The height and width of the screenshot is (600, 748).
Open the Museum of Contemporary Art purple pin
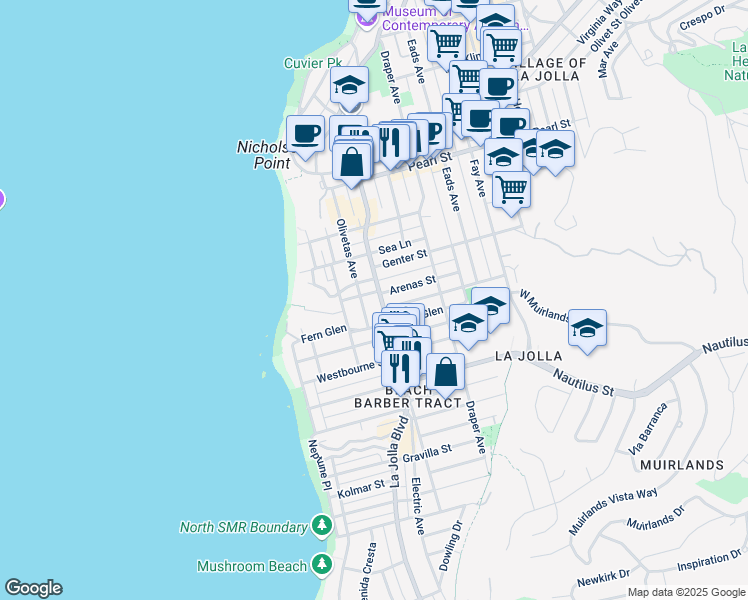[x=367, y=19]
